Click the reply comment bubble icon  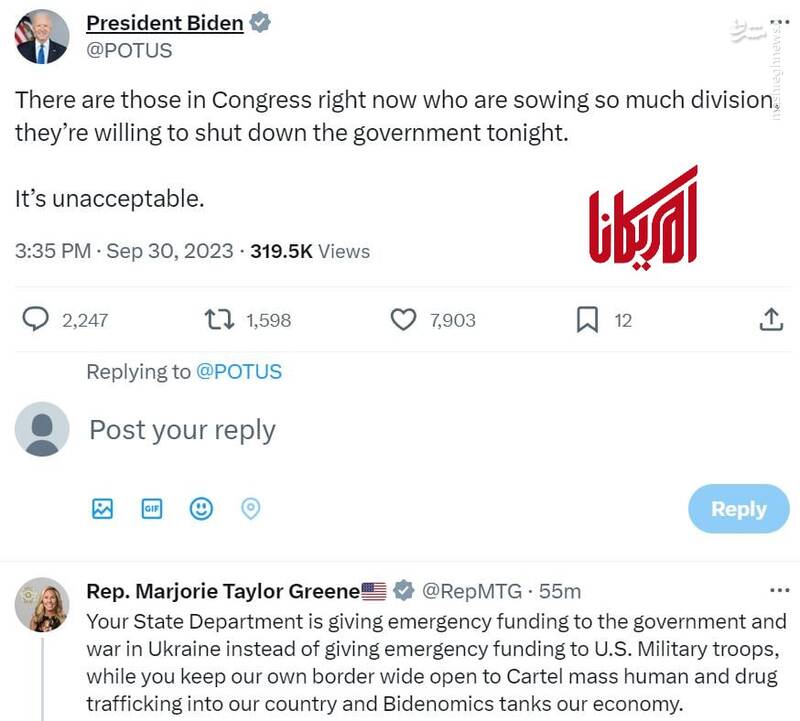point(36,319)
